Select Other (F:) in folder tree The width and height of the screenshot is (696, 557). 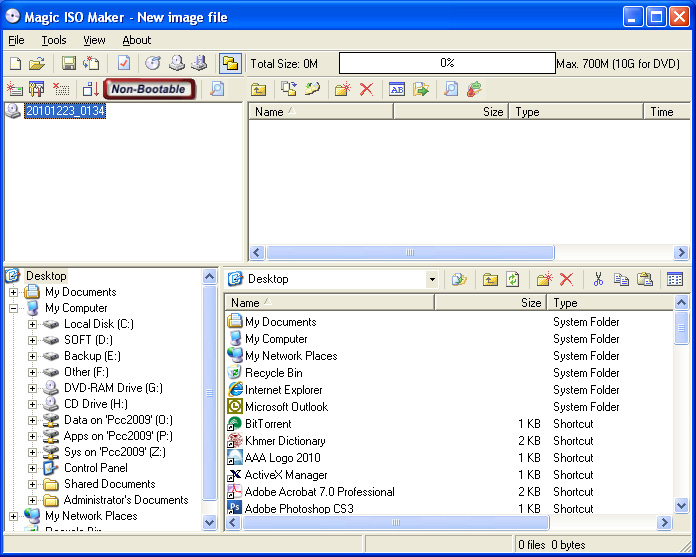[x=86, y=372]
